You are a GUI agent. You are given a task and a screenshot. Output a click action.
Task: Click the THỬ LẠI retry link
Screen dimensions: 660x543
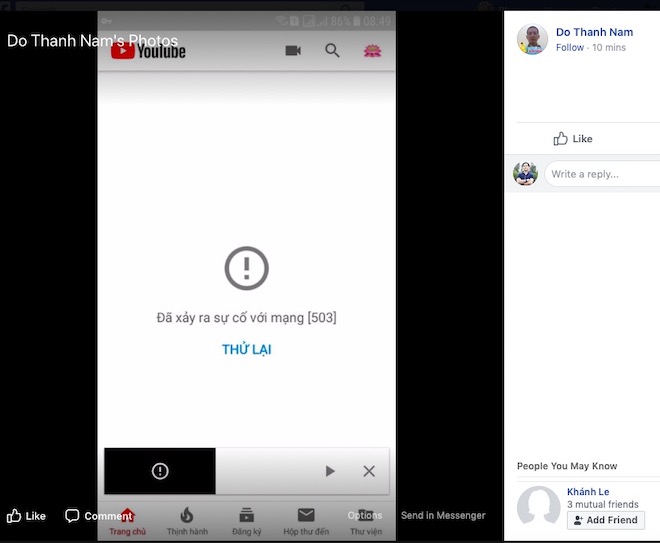pos(247,349)
